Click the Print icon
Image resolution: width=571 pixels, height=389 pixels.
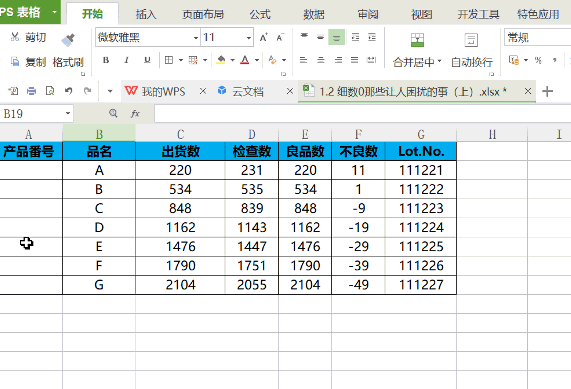click(x=31, y=91)
